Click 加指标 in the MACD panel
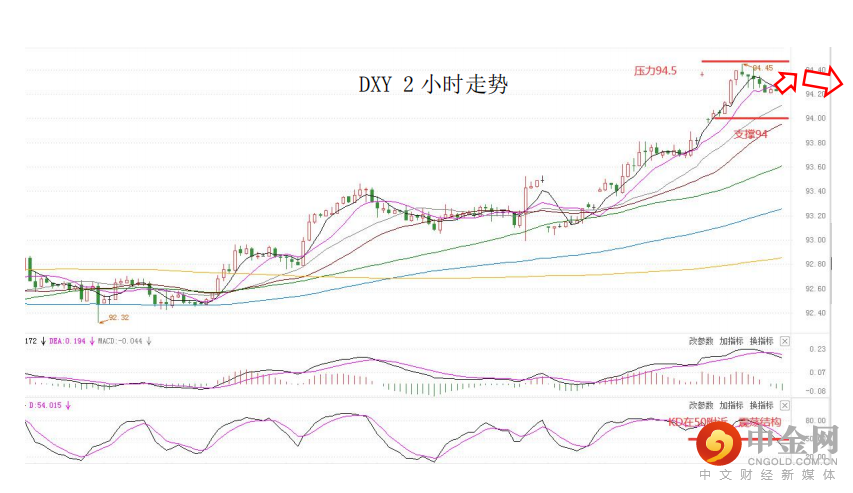This screenshot has height=493, width=853. 731,341
